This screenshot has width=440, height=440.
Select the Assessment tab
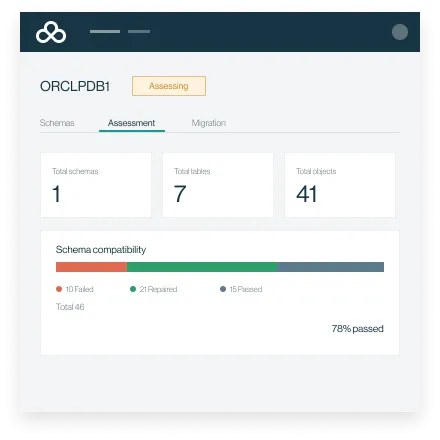[x=132, y=123]
